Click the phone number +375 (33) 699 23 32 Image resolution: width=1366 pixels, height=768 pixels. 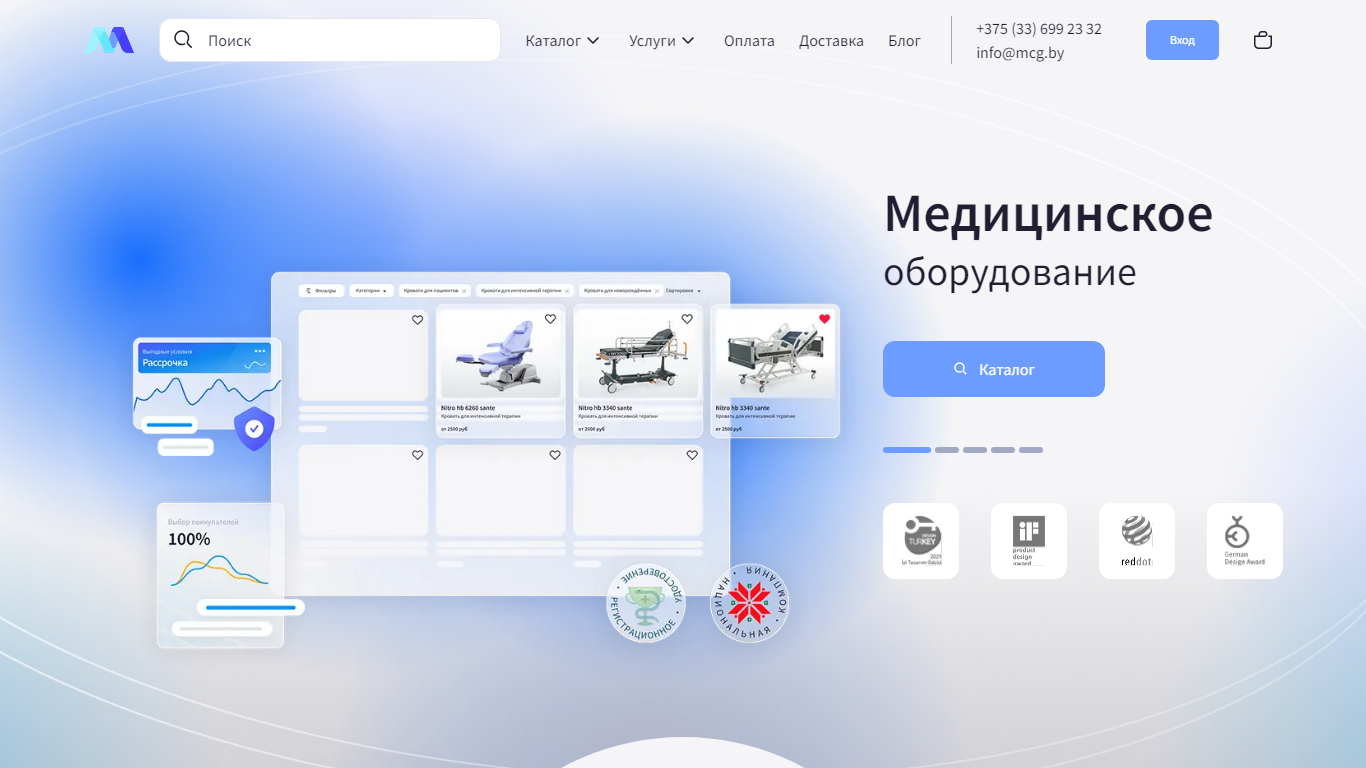pyautogui.click(x=1039, y=29)
